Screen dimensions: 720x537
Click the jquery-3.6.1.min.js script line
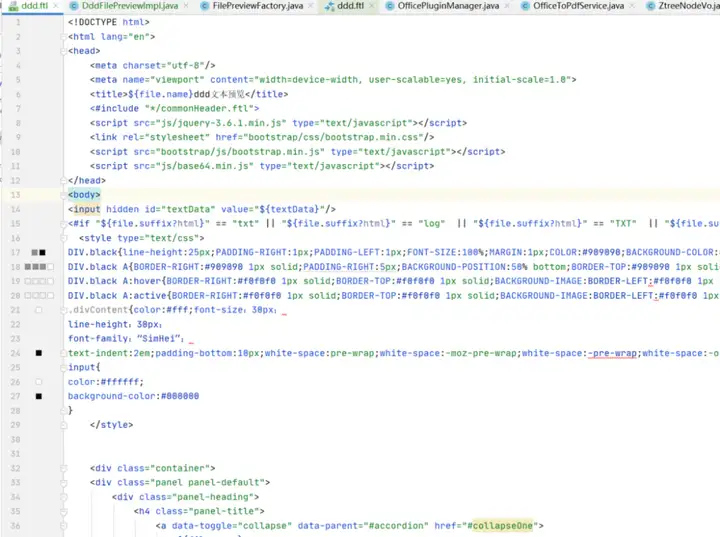coord(278,123)
